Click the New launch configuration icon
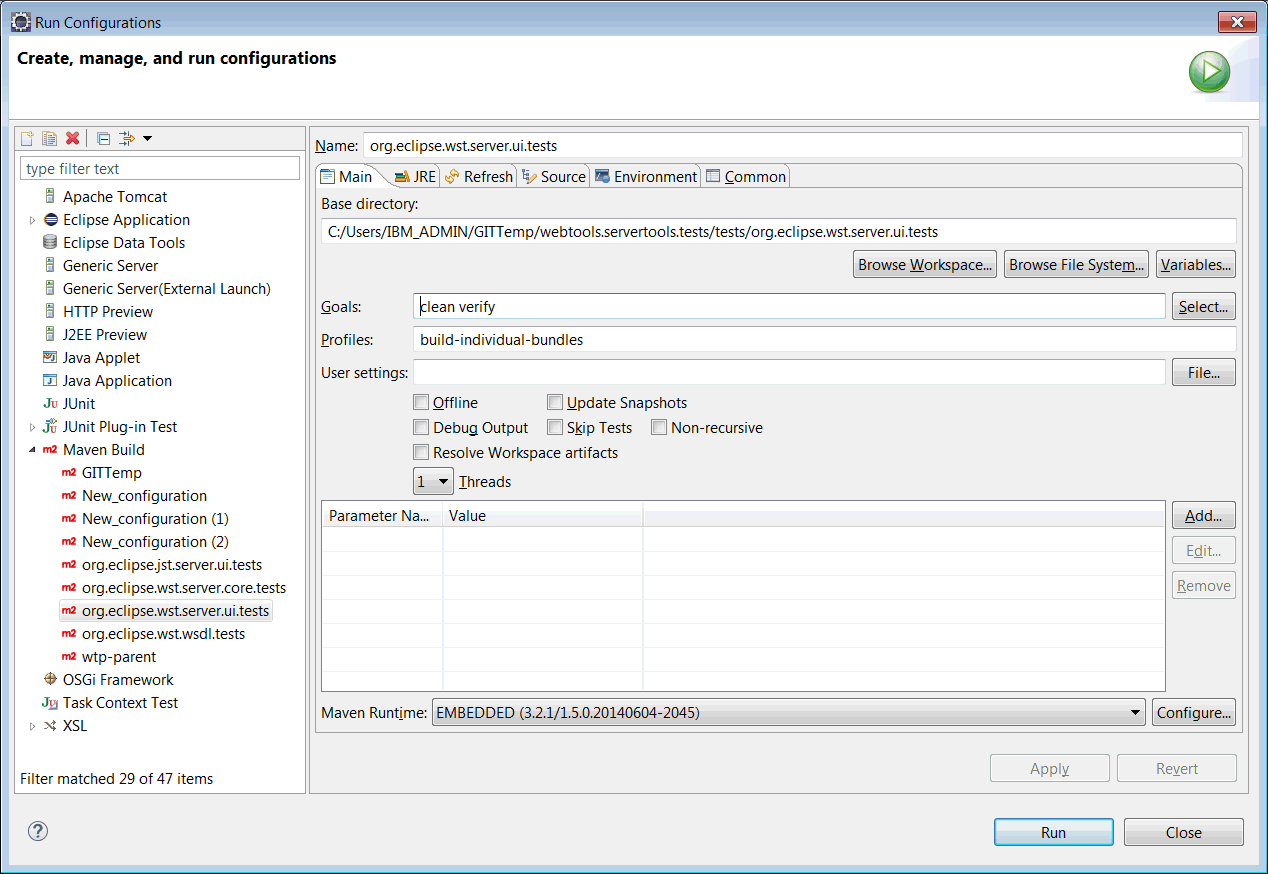 [28, 138]
